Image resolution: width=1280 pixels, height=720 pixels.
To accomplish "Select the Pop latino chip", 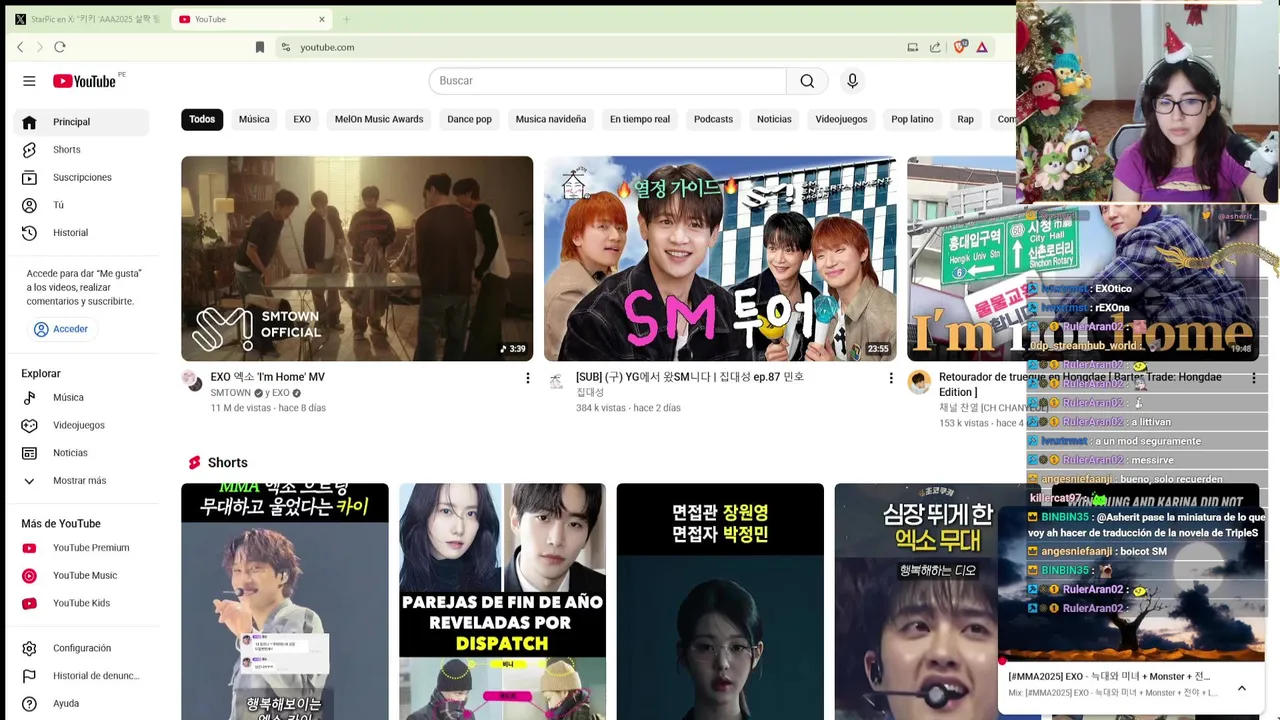I will [x=912, y=120].
